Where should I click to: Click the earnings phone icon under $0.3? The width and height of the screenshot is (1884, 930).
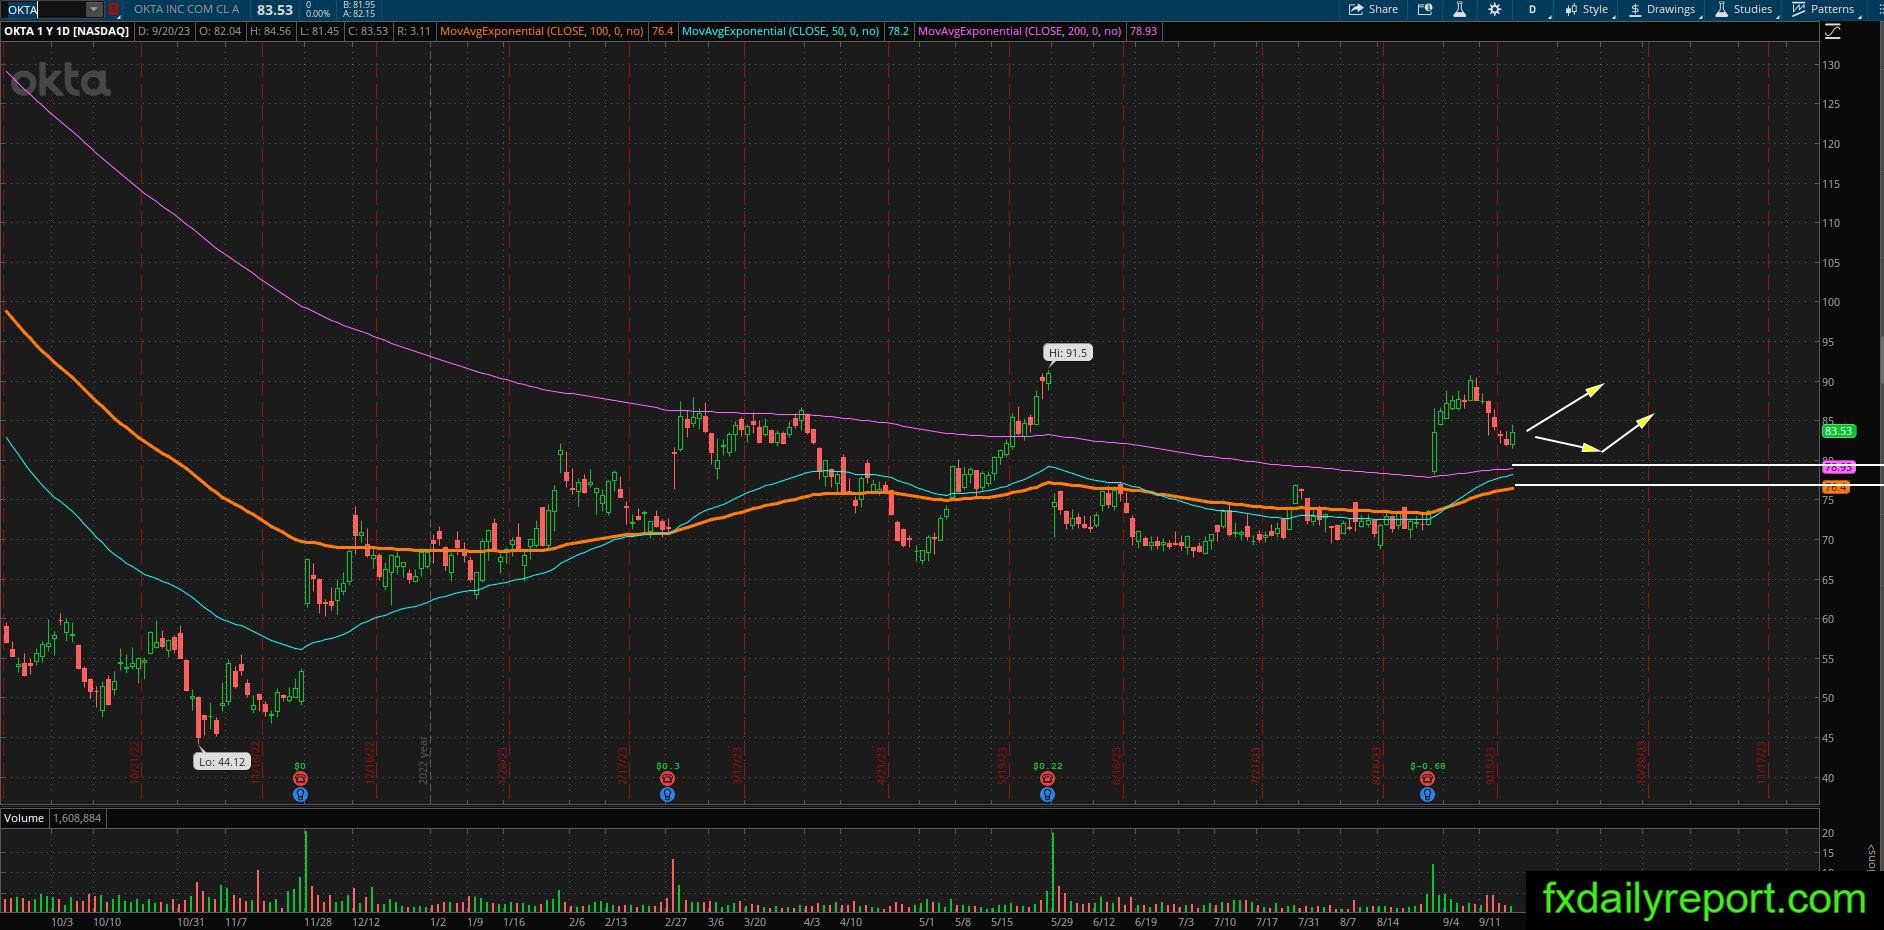tap(667, 779)
